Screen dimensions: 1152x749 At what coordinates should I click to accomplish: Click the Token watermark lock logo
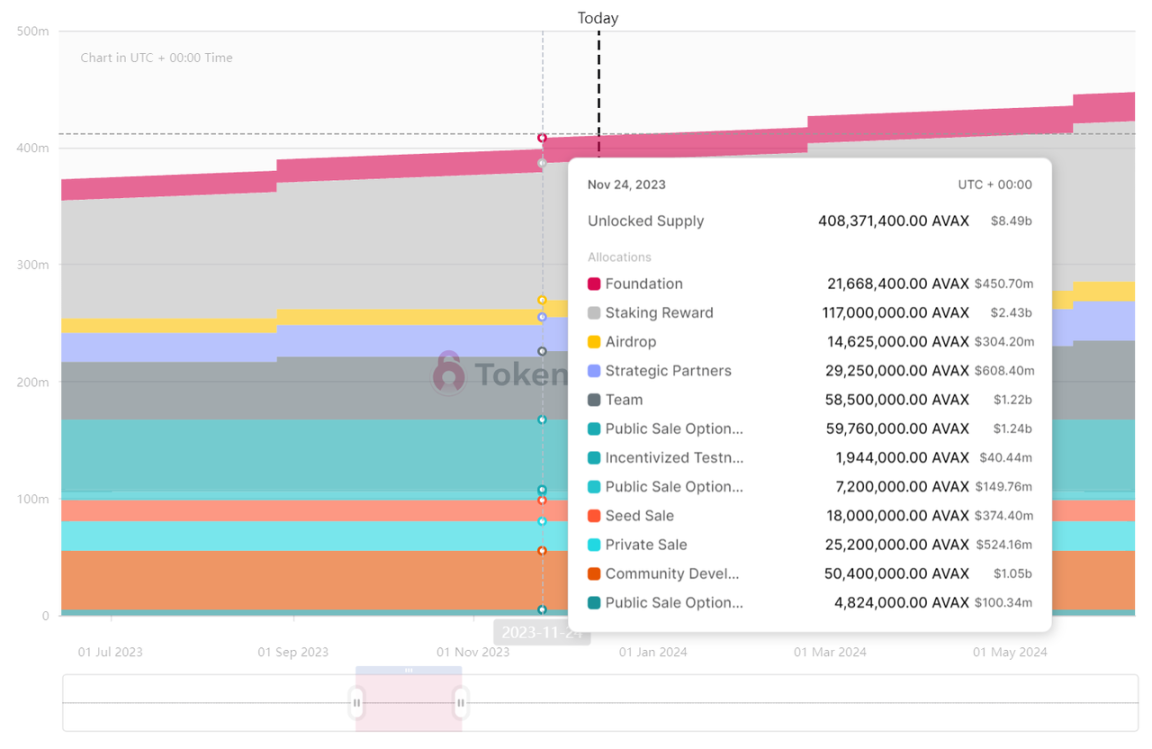click(x=449, y=373)
